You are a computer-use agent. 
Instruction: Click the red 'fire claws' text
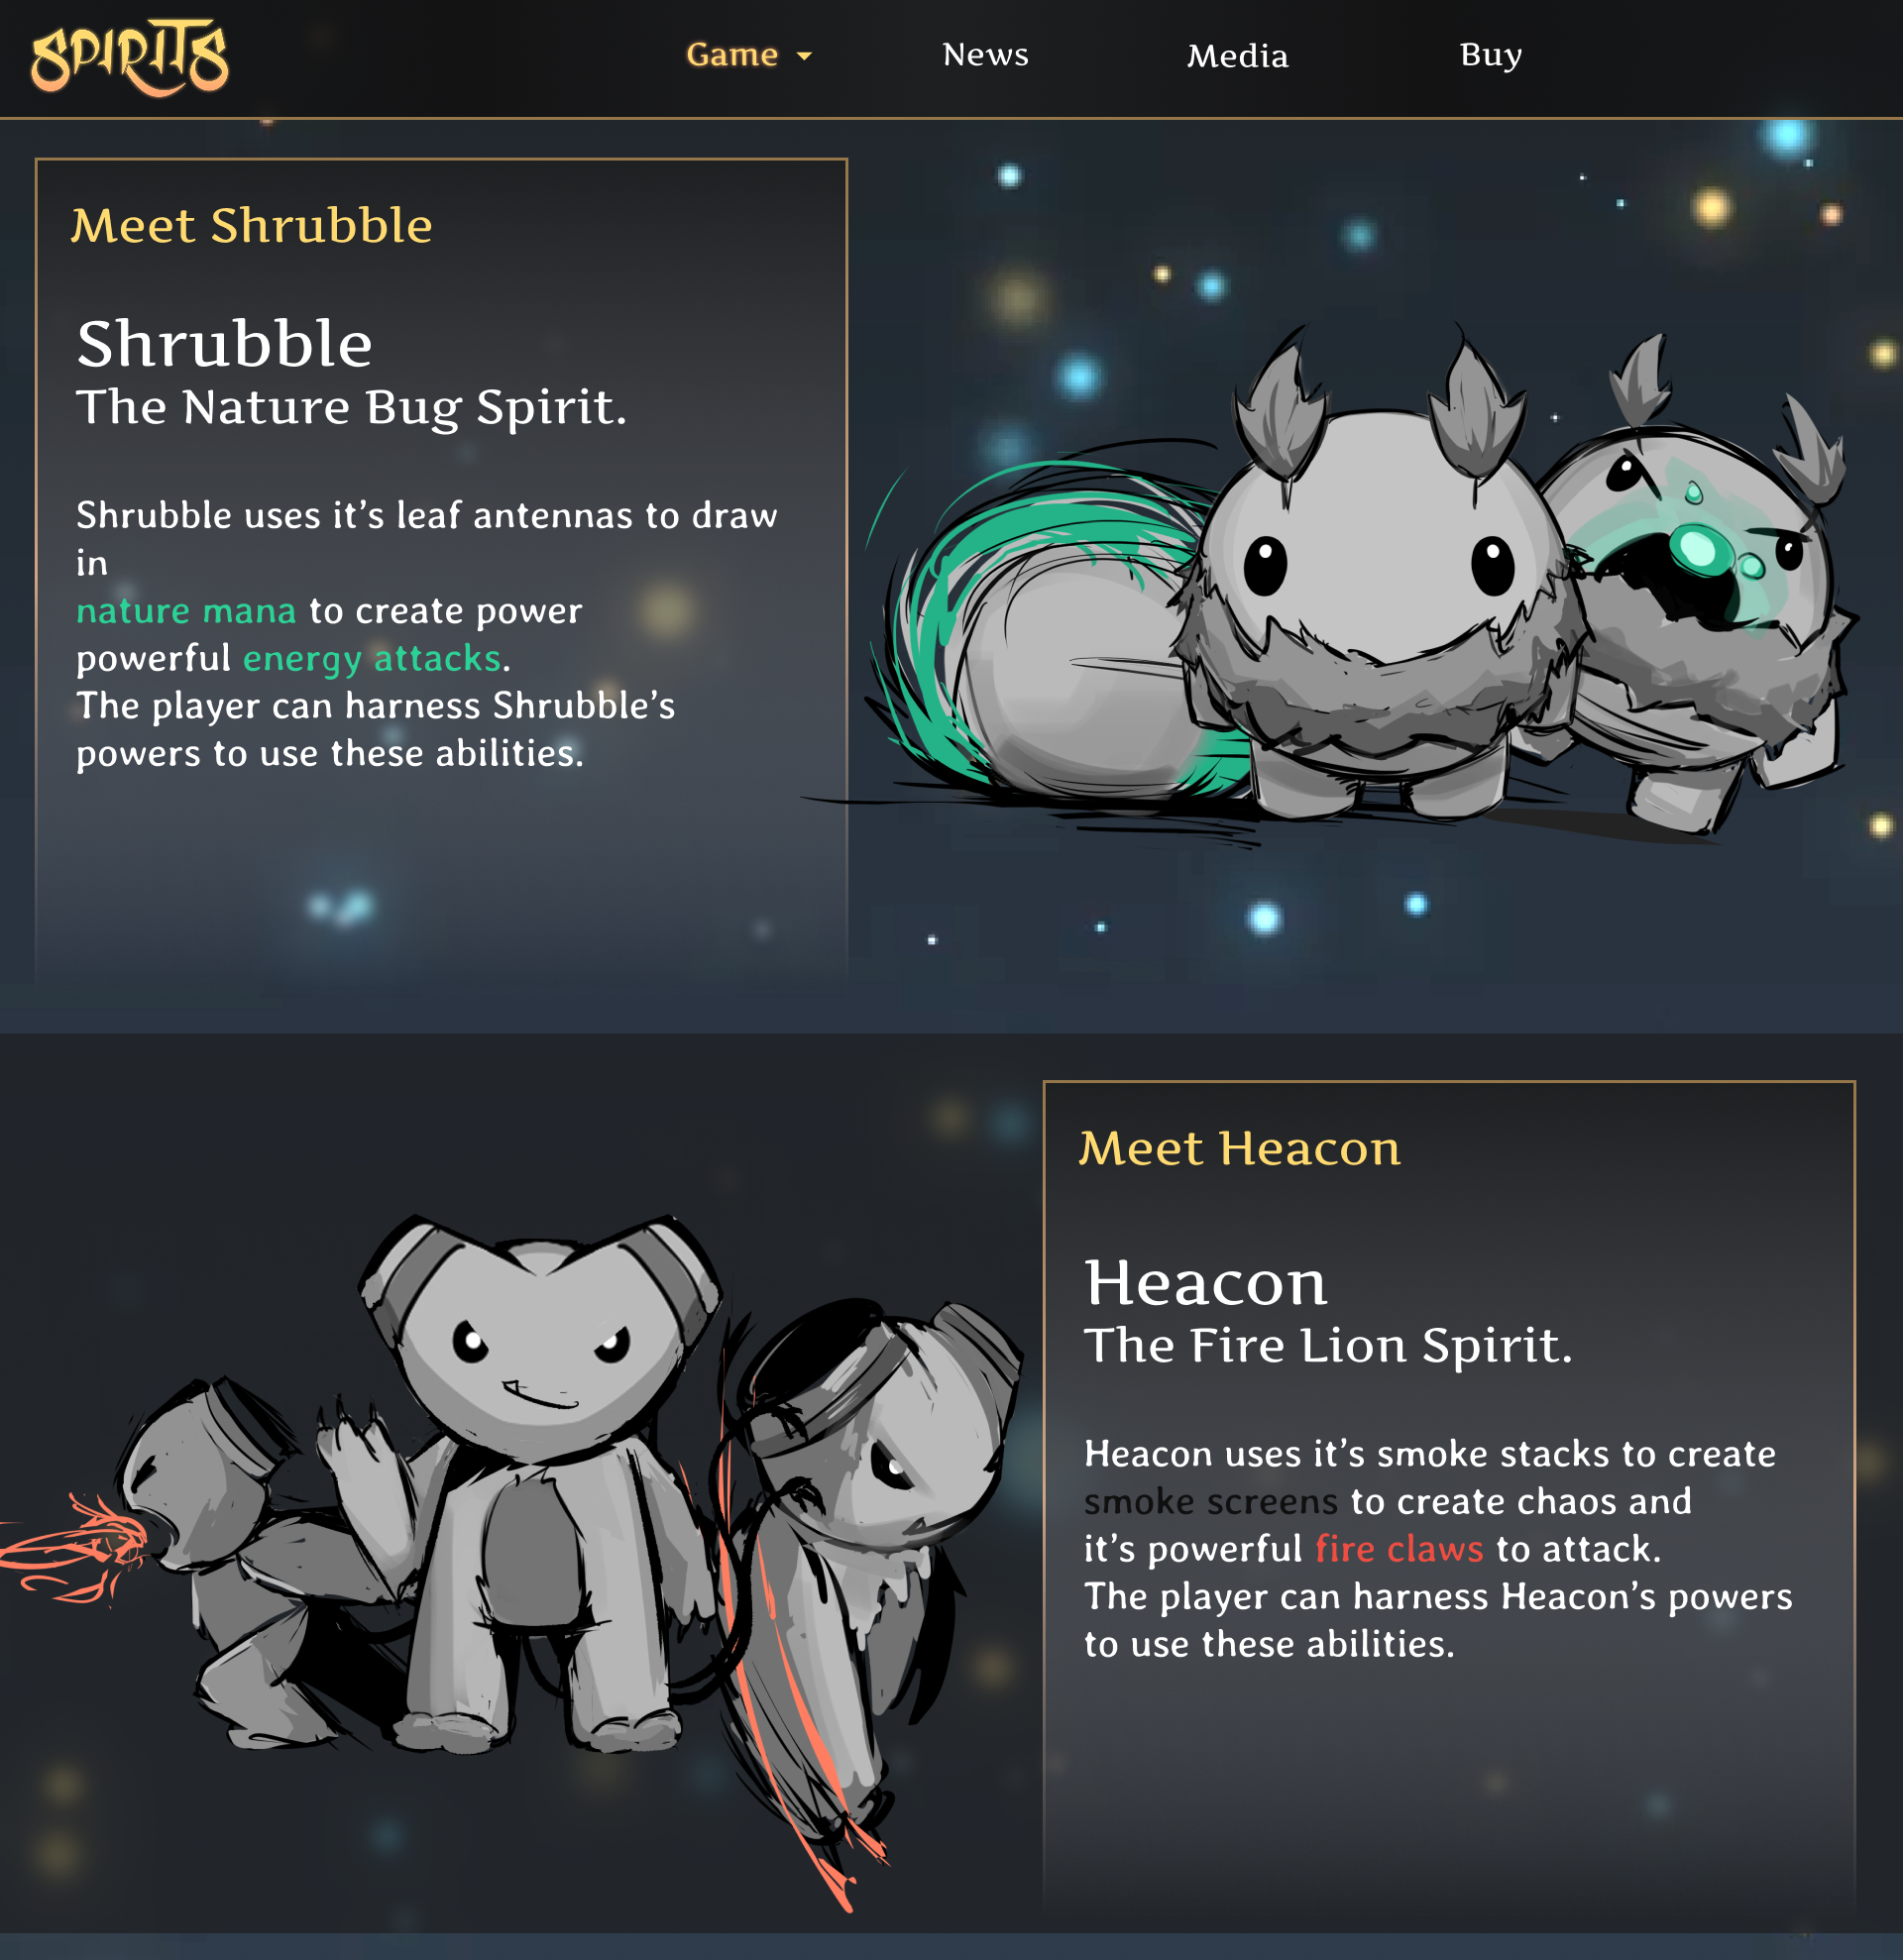coord(1398,1548)
